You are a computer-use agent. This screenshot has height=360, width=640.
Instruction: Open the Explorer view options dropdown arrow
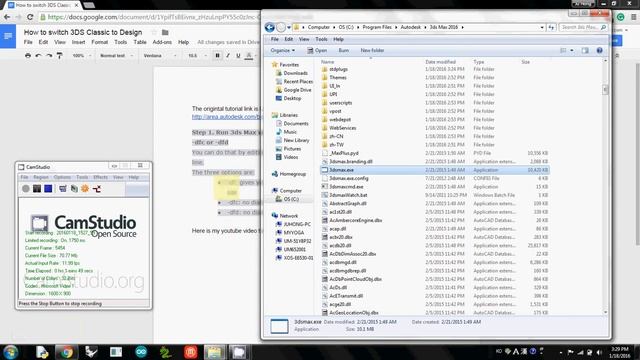(572, 50)
